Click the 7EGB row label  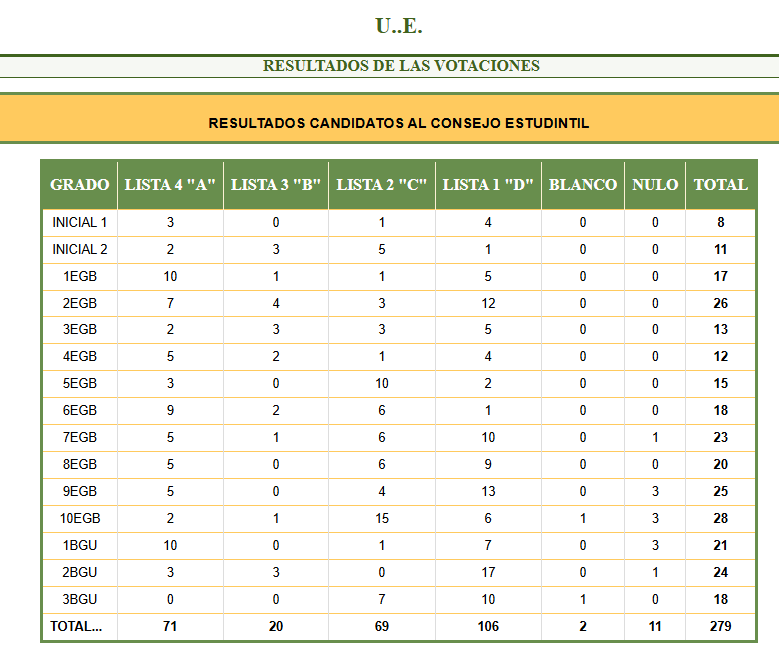coord(79,437)
